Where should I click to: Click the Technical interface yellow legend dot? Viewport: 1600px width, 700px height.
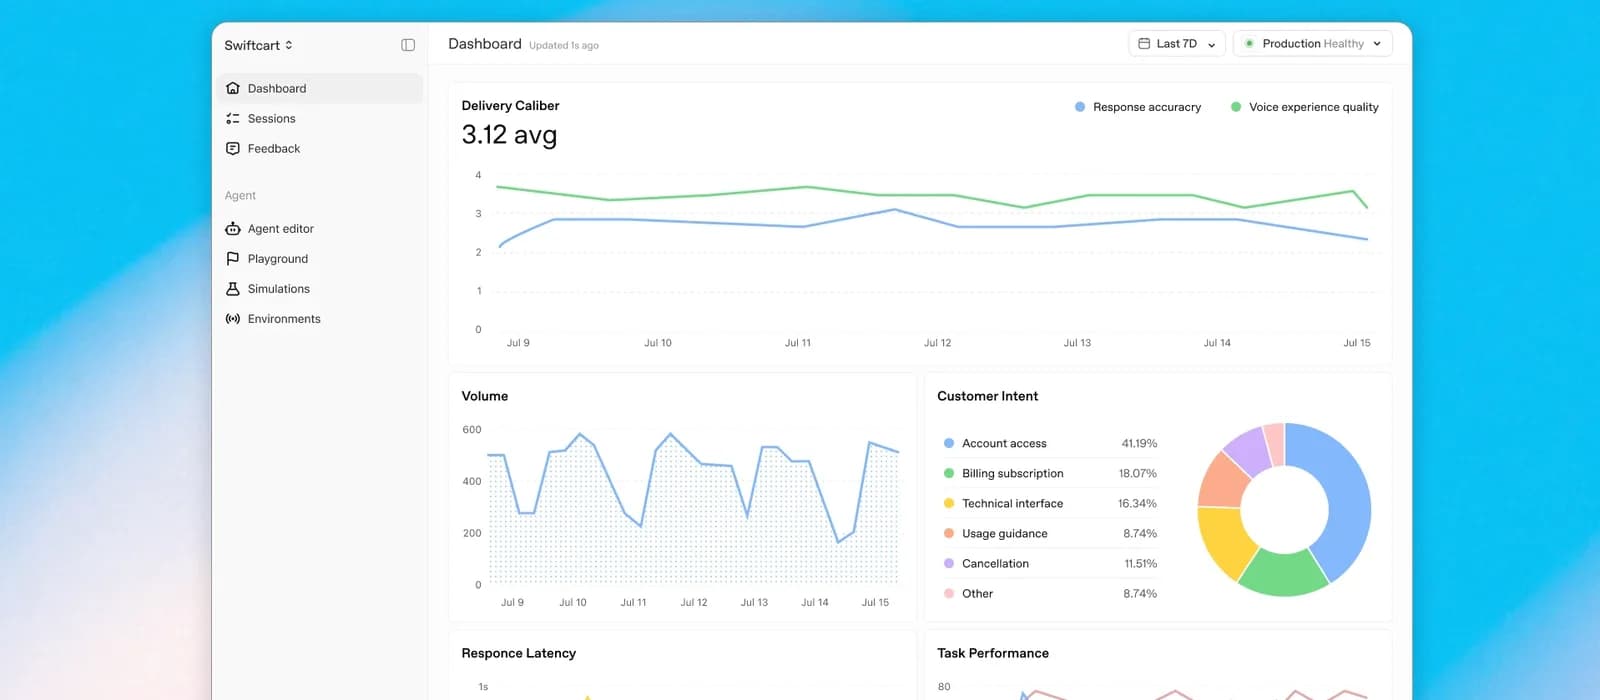[949, 503]
